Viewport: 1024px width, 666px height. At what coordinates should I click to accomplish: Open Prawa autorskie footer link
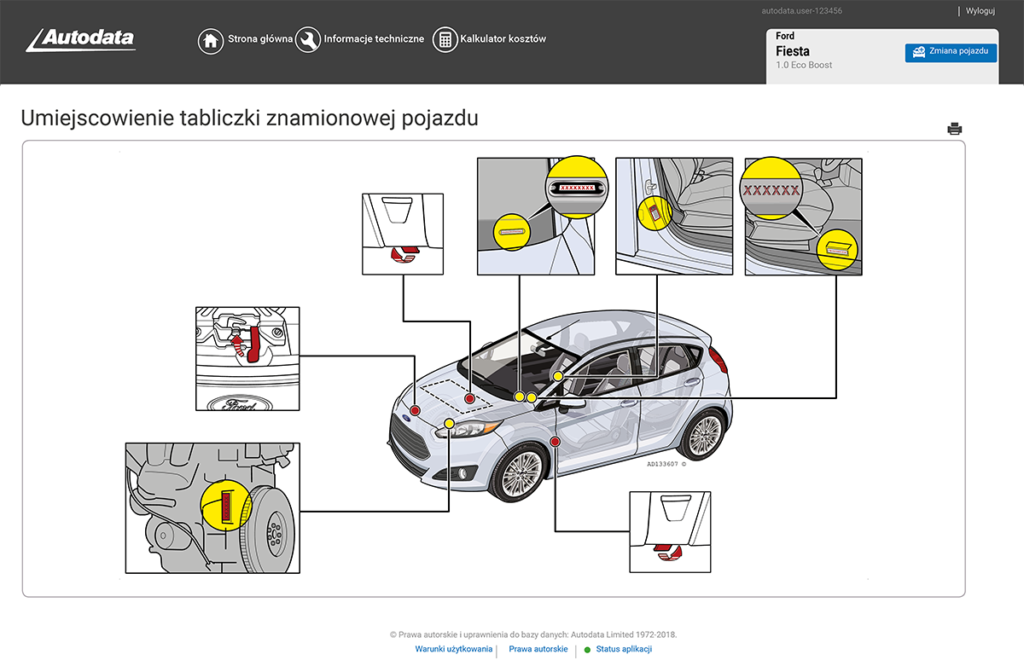pos(538,650)
